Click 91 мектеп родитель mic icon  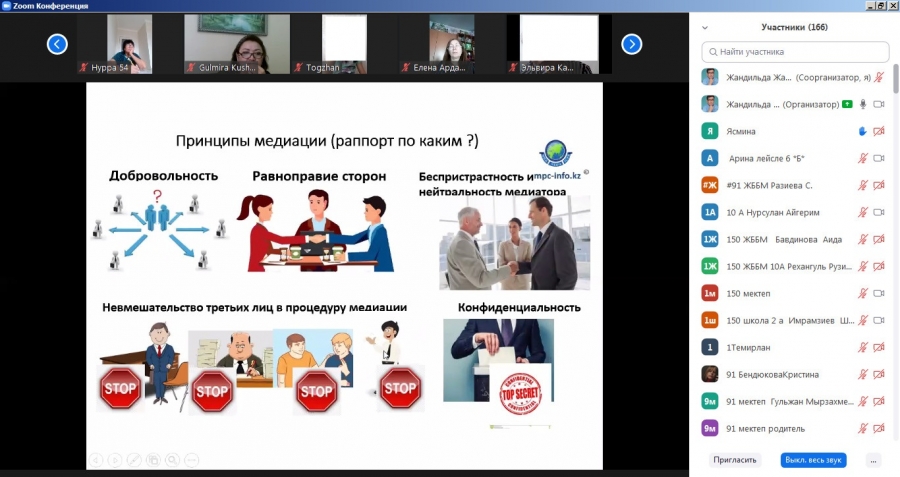863,428
